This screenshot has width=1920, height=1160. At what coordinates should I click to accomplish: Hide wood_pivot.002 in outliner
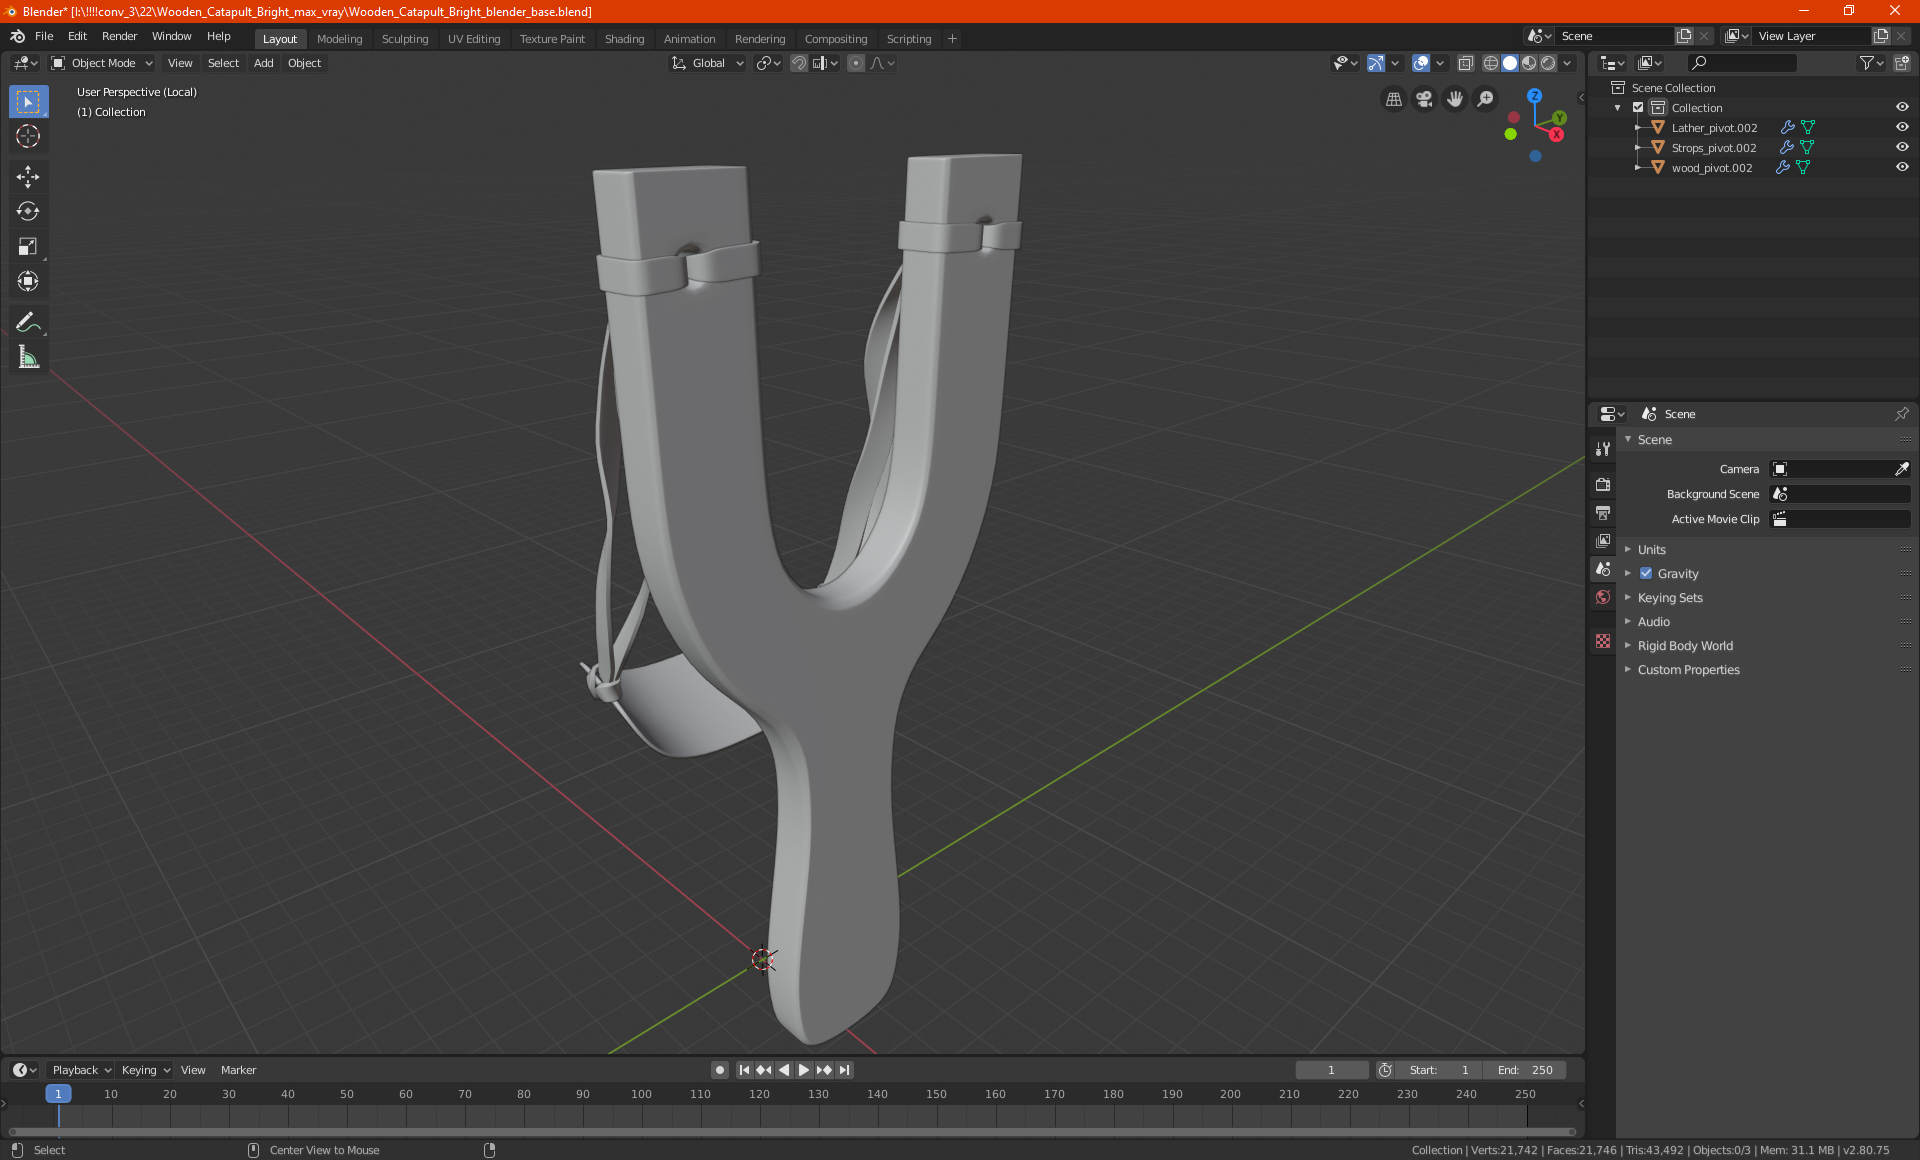coord(1902,167)
